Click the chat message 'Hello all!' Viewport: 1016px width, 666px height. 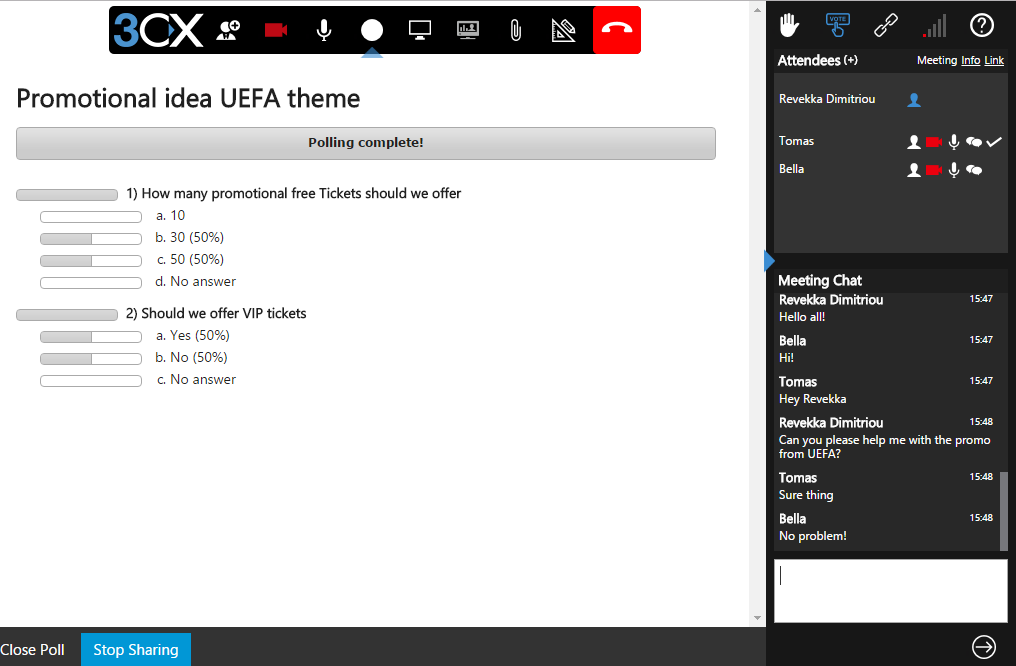802,317
